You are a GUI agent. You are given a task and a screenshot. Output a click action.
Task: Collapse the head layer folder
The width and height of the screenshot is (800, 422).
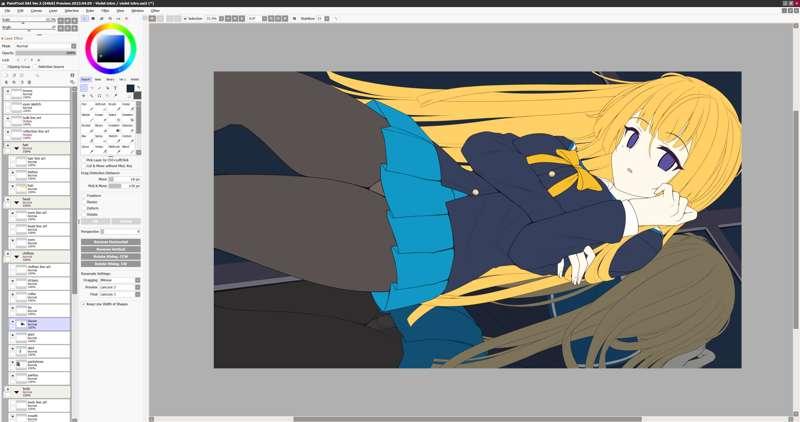[16, 203]
